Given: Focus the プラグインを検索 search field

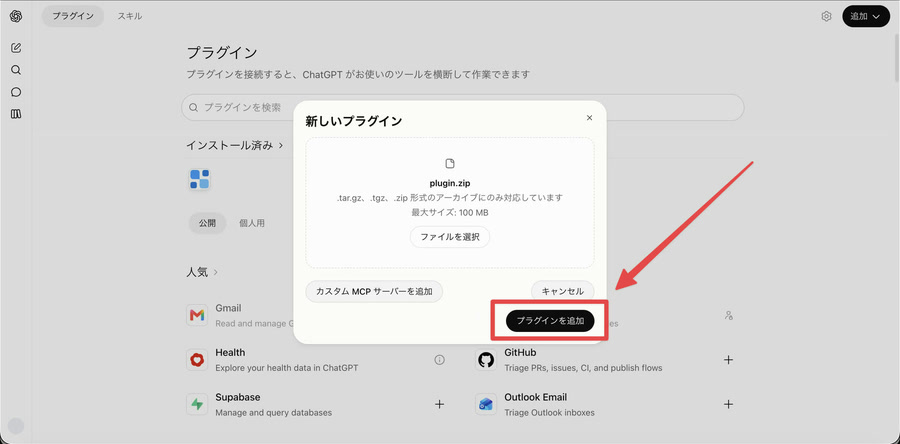Looking at the screenshot, I should tap(463, 107).
